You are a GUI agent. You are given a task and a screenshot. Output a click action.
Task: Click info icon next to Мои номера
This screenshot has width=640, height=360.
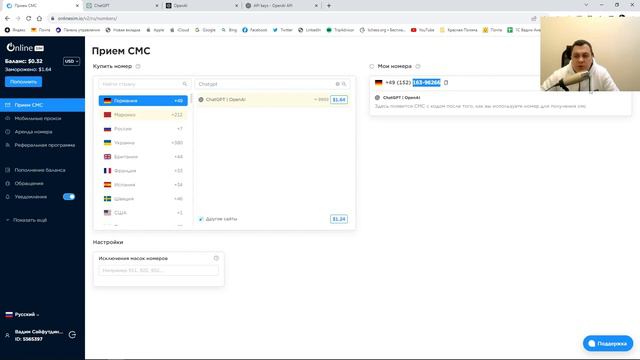tap(418, 66)
